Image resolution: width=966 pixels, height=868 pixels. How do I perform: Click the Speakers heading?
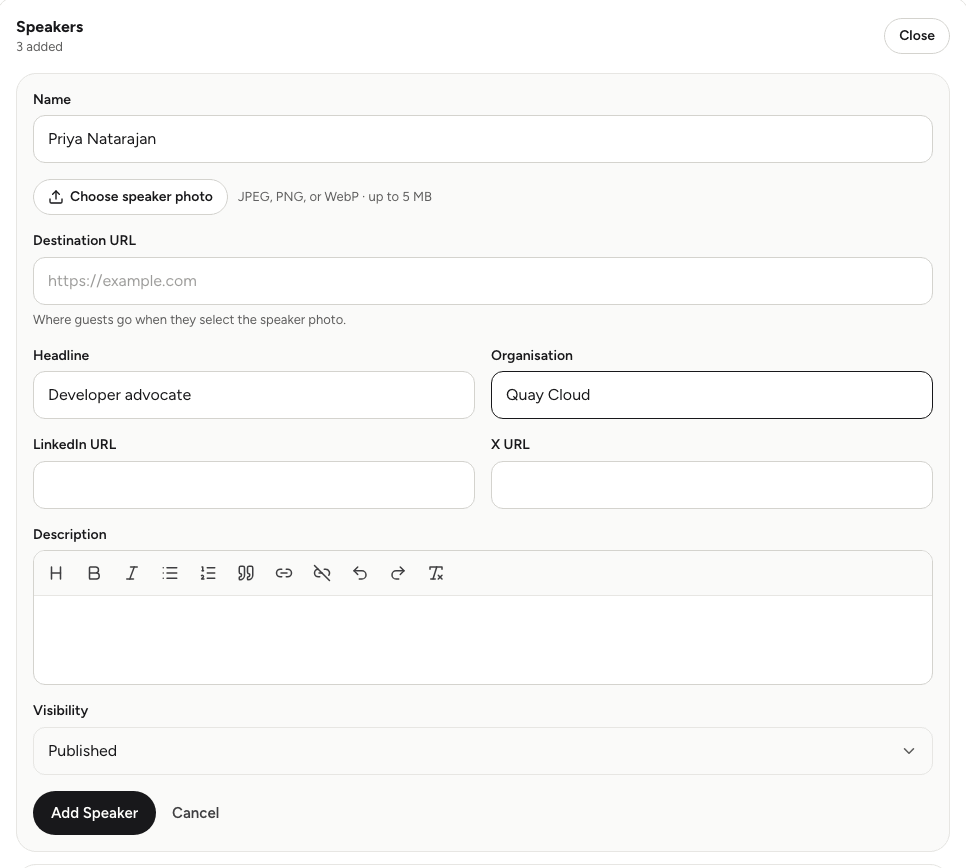[49, 27]
